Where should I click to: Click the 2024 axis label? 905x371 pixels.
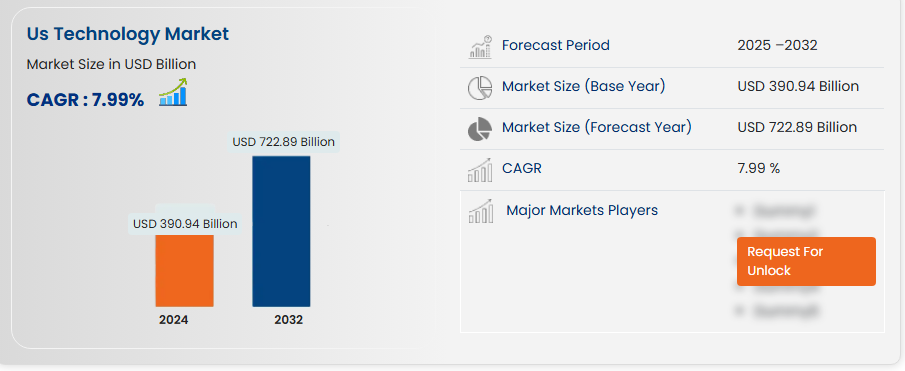[x=174, y=320]
